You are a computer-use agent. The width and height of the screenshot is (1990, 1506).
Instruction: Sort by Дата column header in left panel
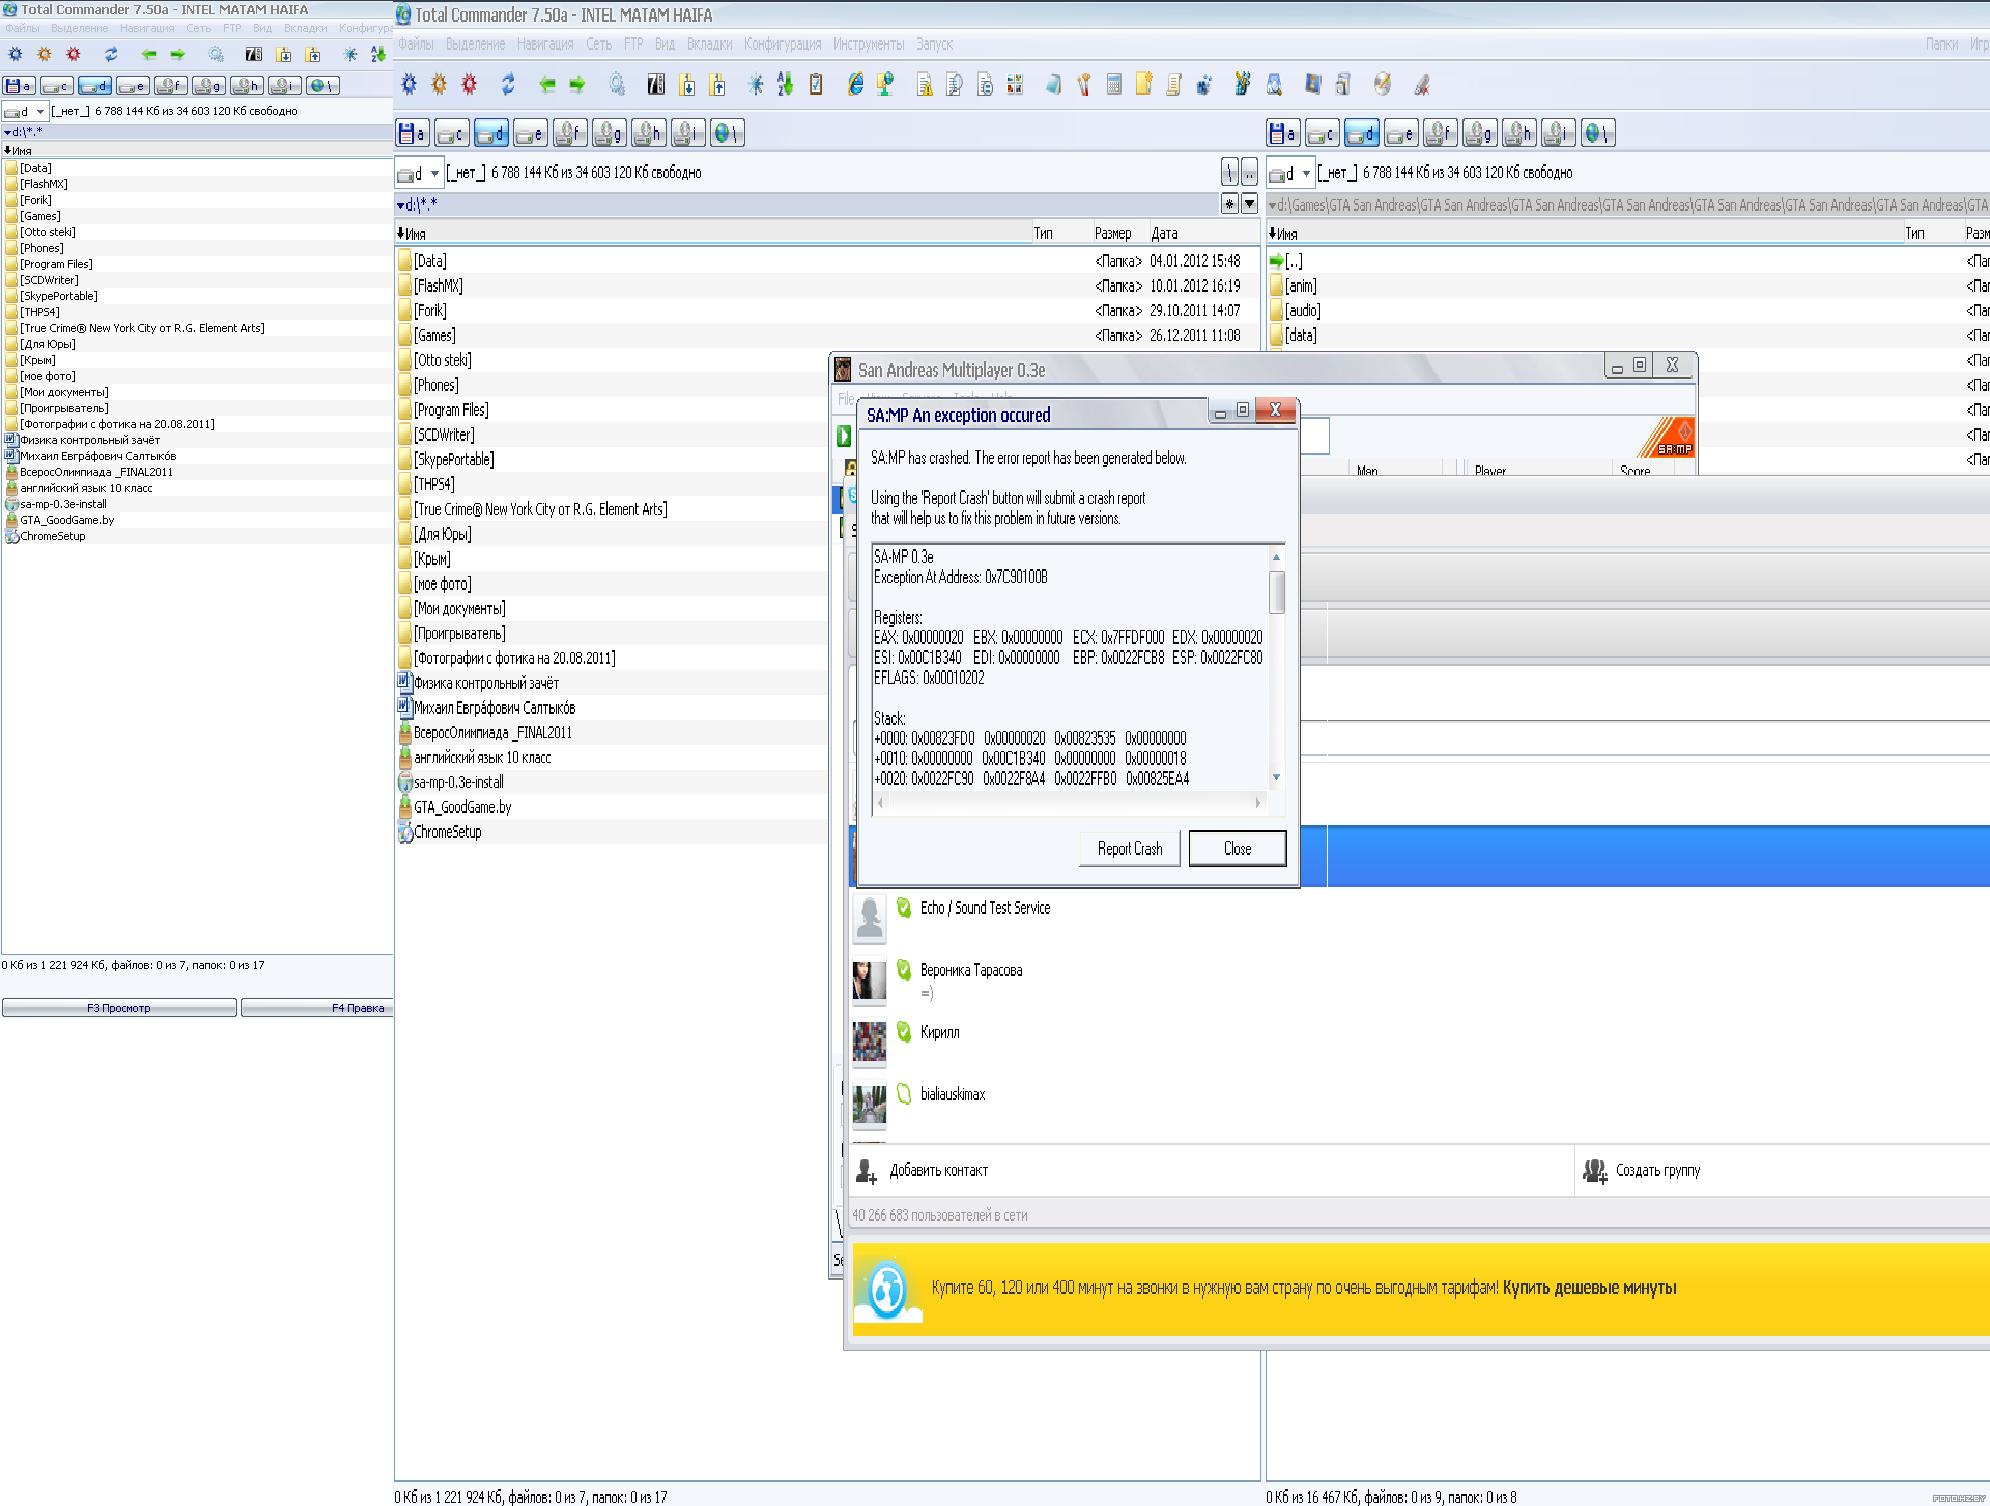1203,233
